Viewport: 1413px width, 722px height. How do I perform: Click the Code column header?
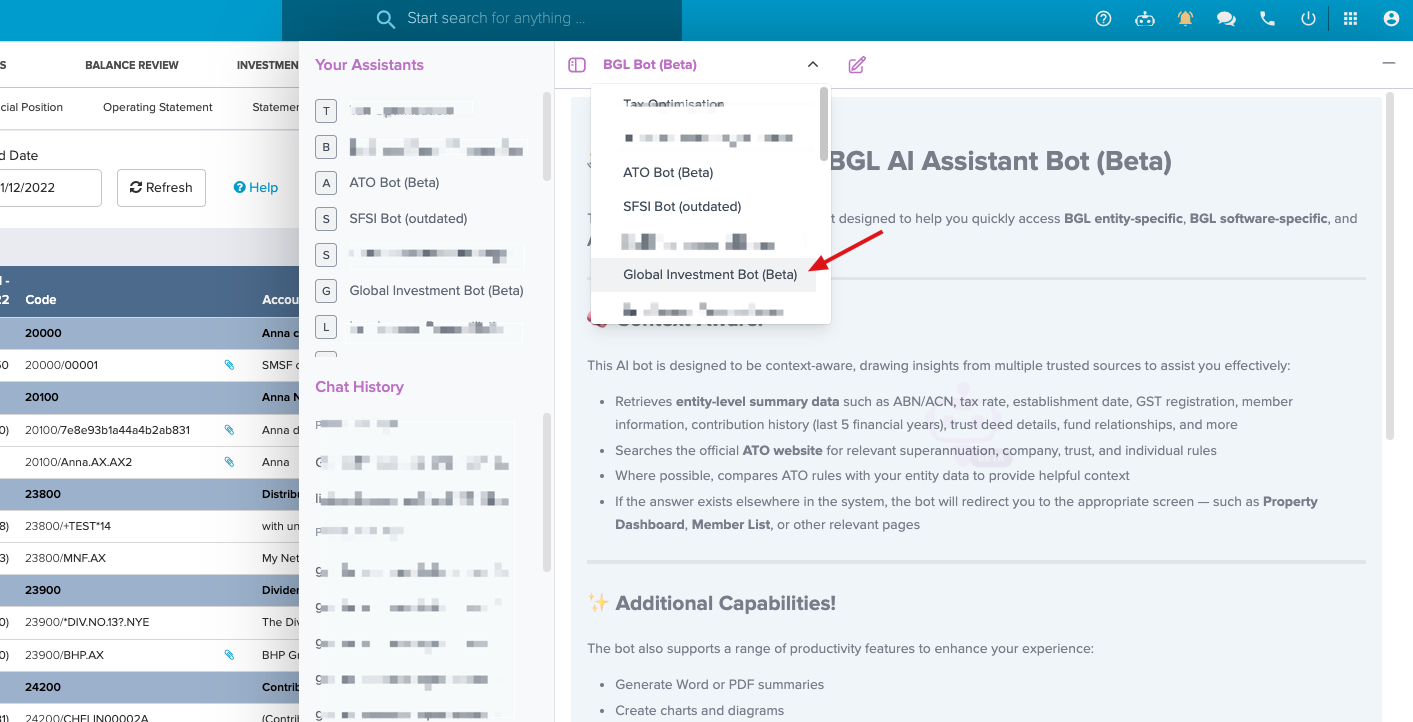41,300
